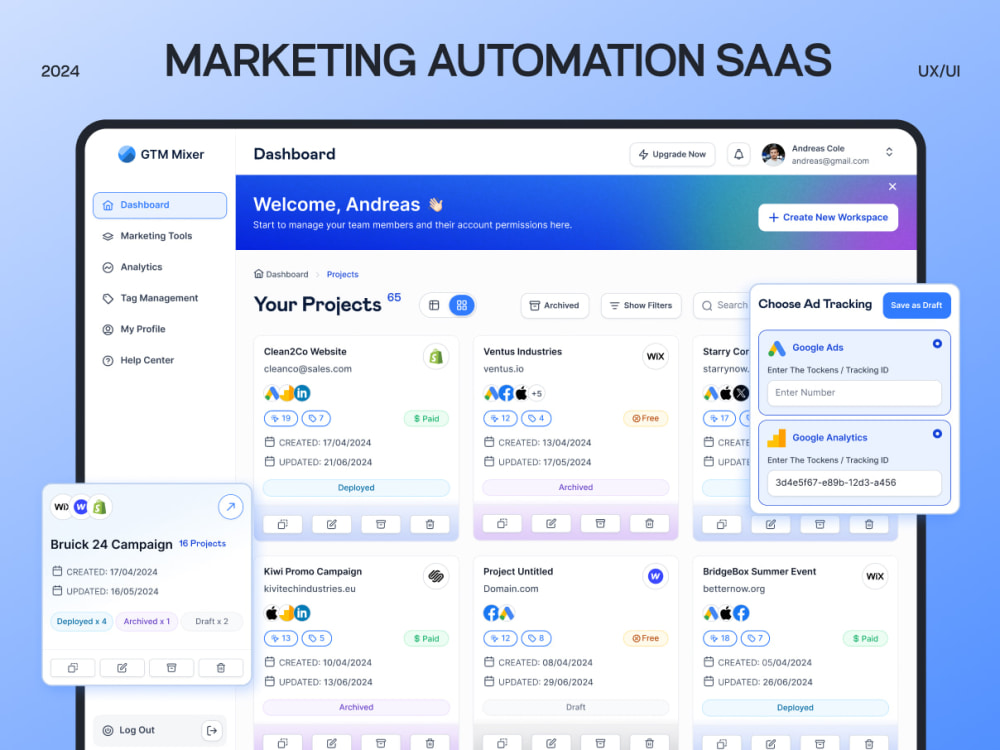Viewport: 1000px width, 750px height.
Task: Click the Upgrade Now button
Action: click(672, 154)
